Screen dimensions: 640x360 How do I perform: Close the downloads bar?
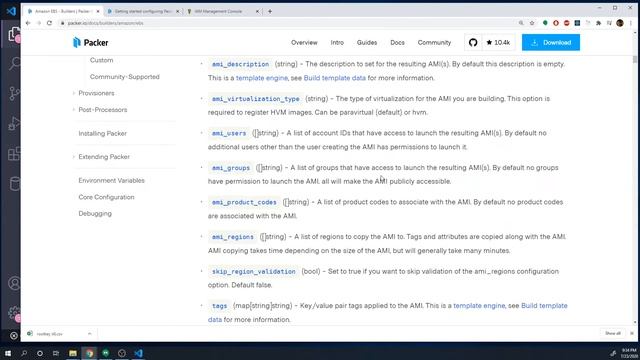tap(632, 333)
